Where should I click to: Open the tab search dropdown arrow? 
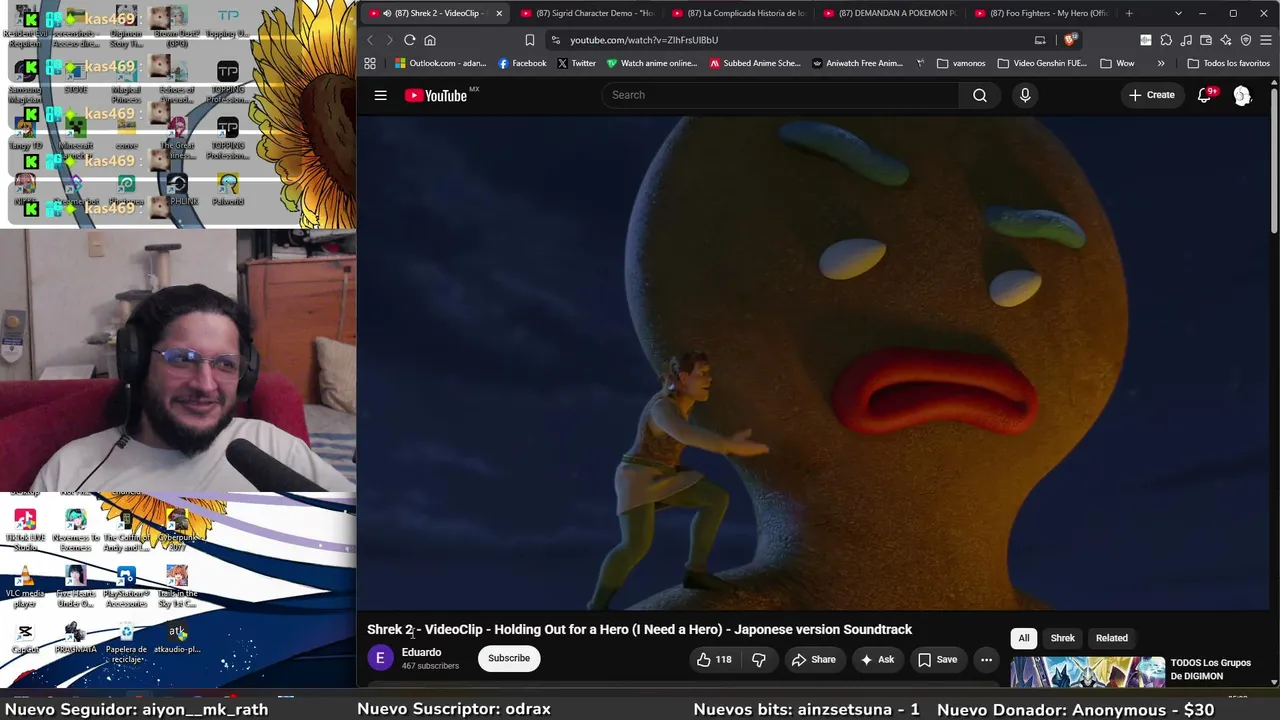click(1178, 13)
